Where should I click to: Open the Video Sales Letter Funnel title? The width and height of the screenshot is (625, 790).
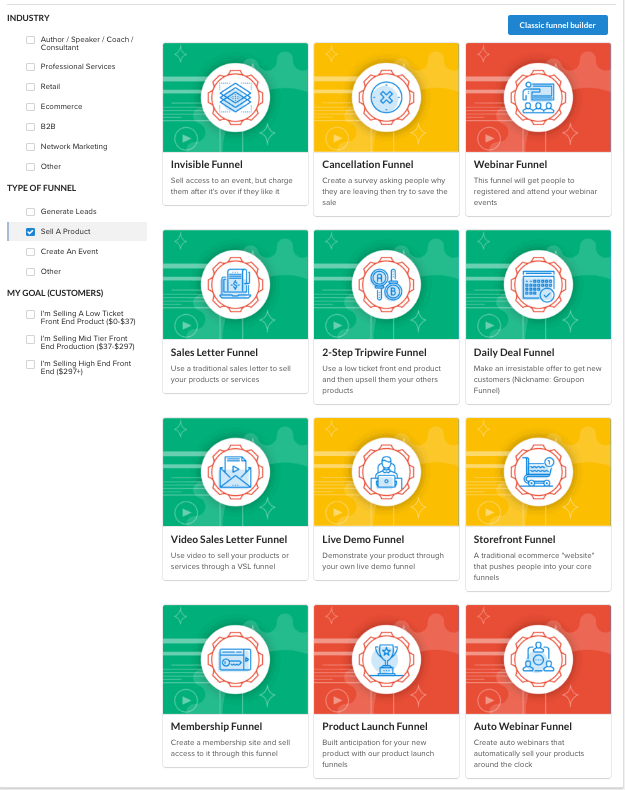pyautogui.click(x=229, y=540)
